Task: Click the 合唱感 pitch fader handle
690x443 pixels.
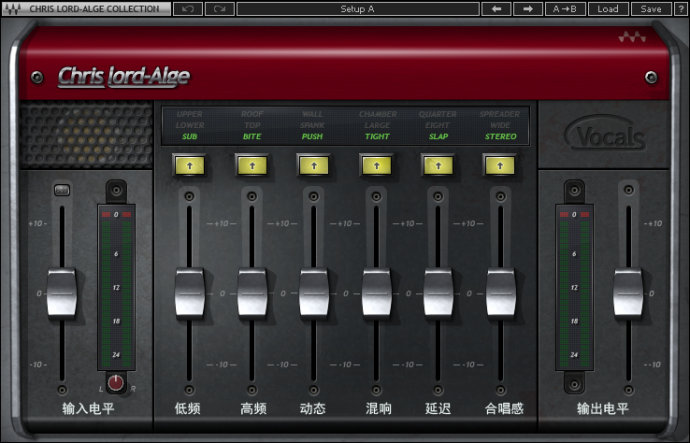Action: click(500, 293)
